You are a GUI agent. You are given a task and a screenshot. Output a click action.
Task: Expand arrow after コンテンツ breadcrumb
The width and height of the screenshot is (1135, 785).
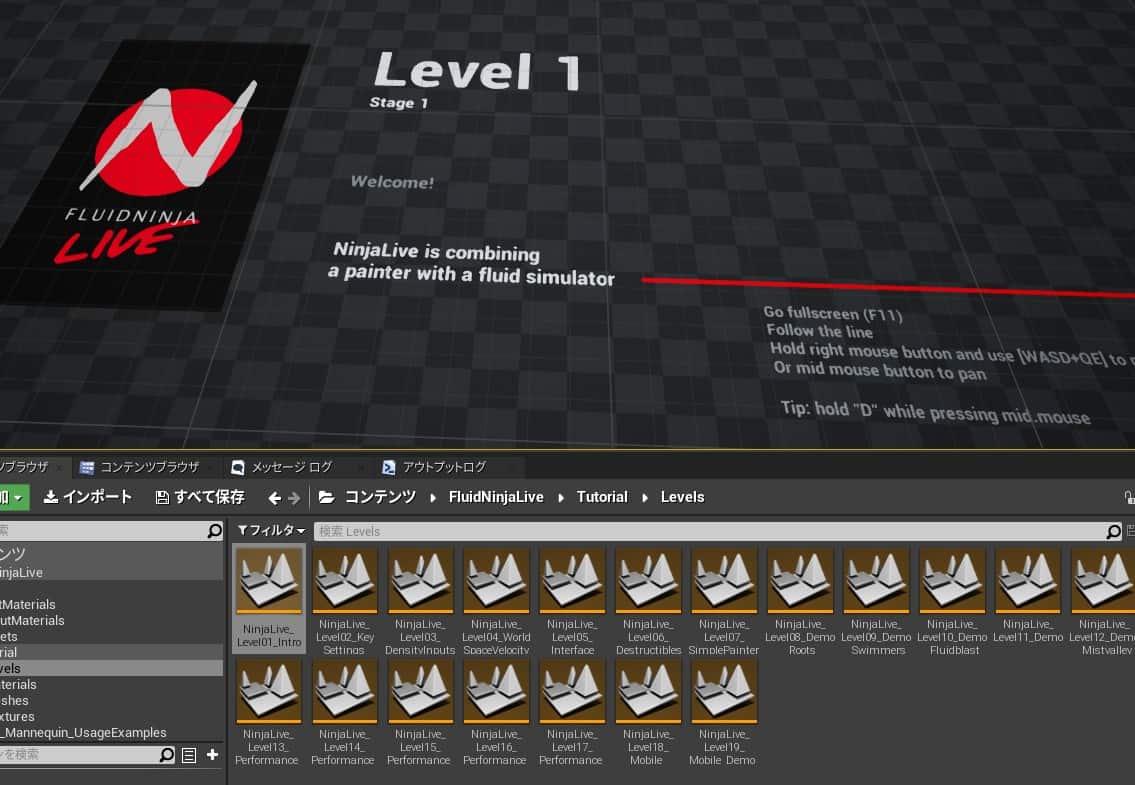(433, 498)
